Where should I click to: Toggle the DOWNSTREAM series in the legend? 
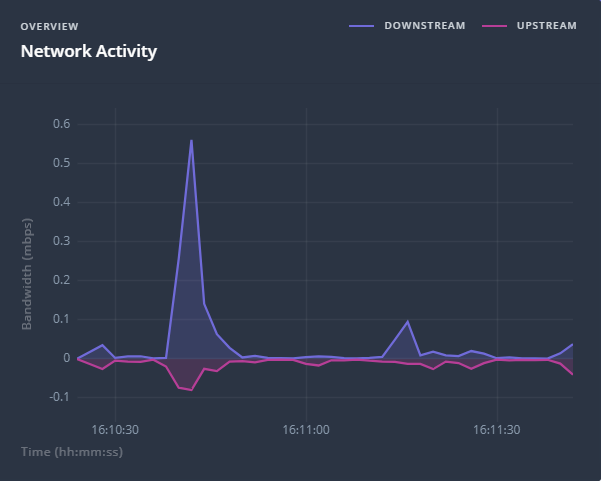[424, 26]
